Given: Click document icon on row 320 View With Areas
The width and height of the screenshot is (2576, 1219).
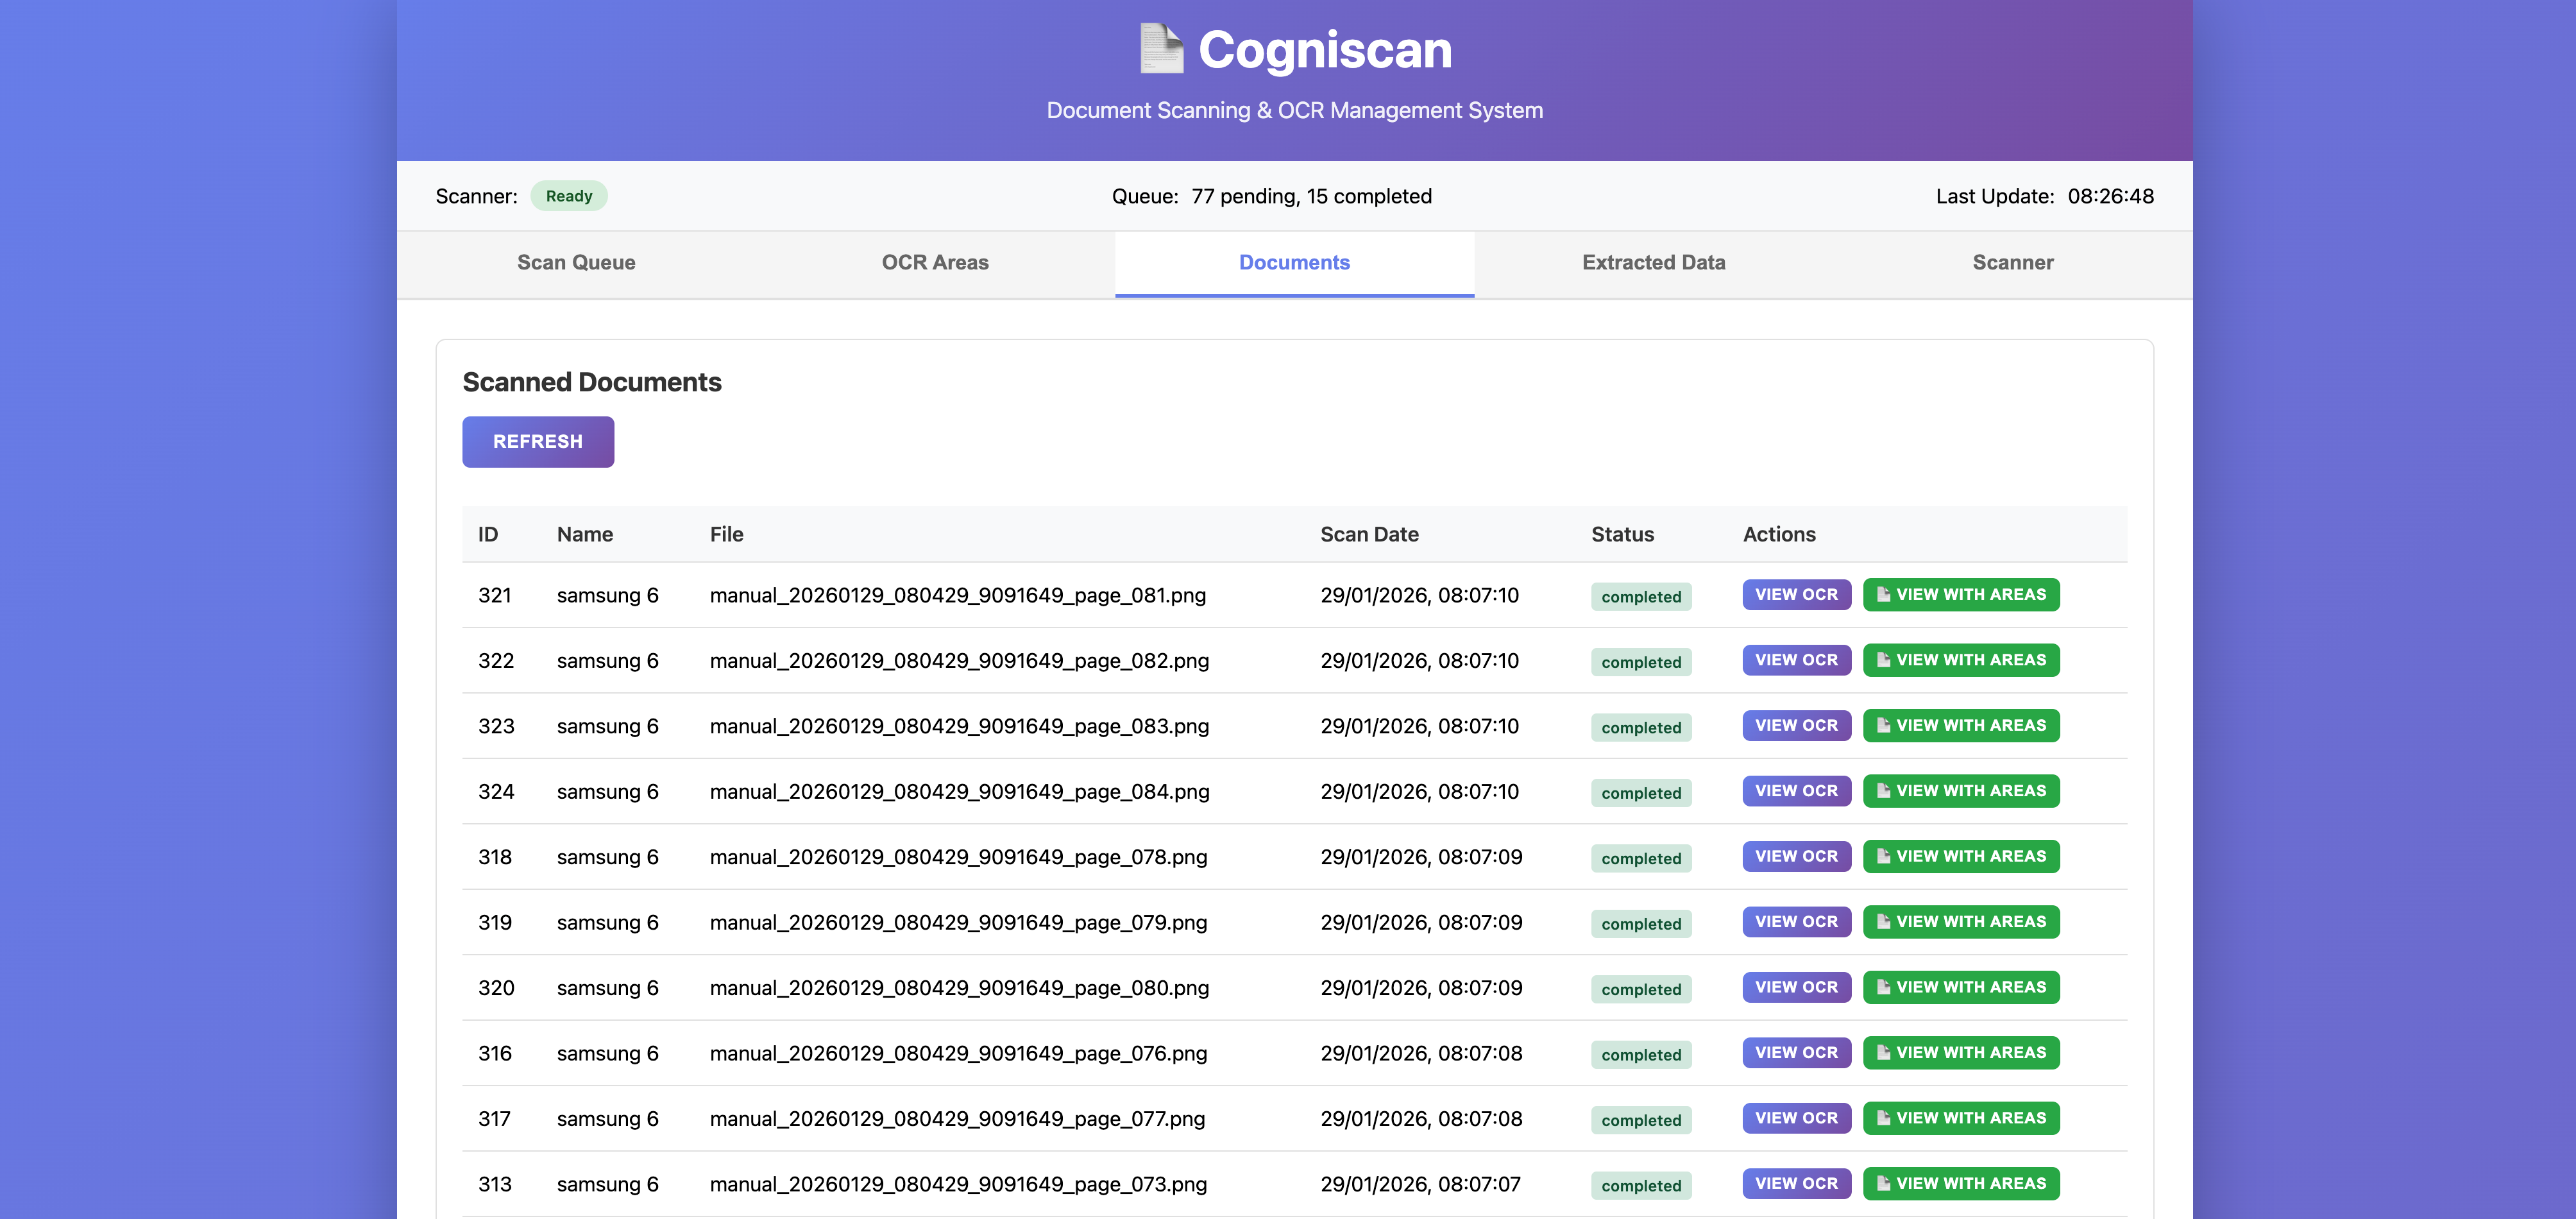Looking at the screenshot, I should pyautogui.click(x=1883, y=987).
